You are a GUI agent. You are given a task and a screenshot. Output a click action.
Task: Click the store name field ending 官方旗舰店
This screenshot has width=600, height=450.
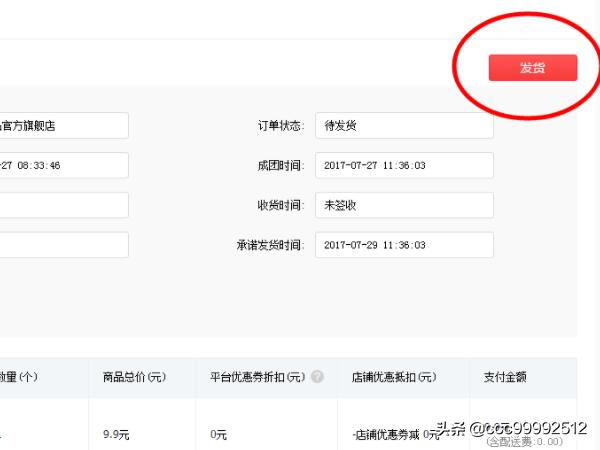(x=64, y=126)
